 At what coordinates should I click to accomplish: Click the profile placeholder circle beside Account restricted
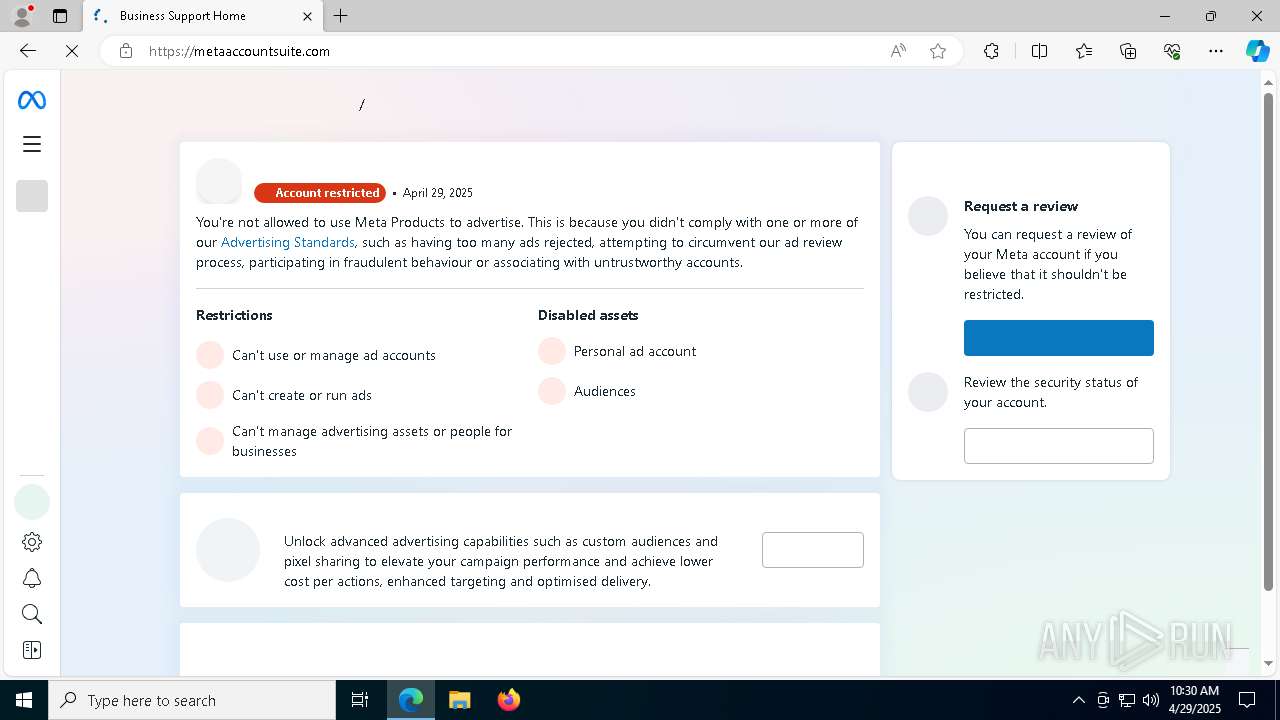(x=219, y=181)
